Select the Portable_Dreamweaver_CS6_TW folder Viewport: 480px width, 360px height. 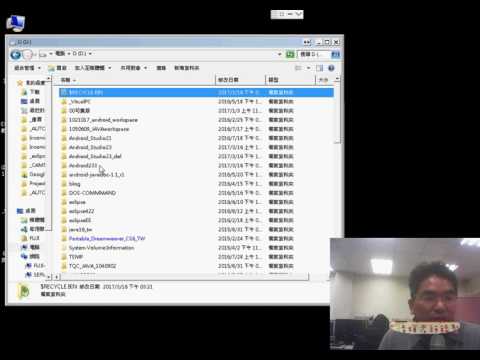pyautogui.click(x=107, y=239)
